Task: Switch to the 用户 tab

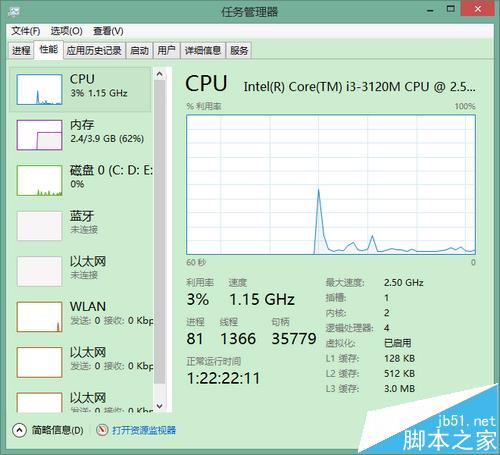Action: click(166, 50)
